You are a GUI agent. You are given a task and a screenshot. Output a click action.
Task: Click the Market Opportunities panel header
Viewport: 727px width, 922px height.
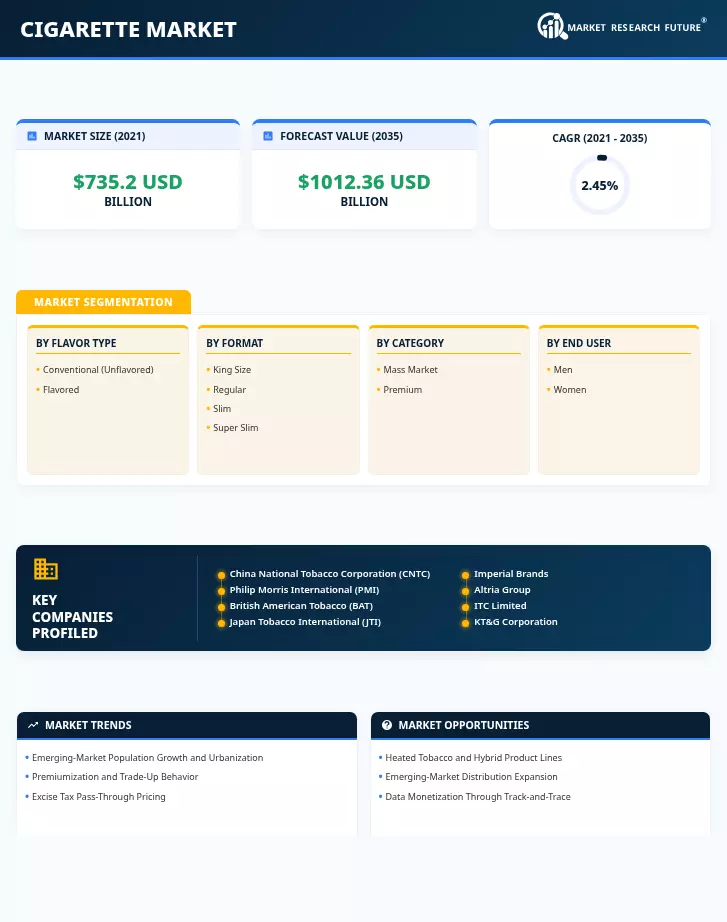pos(541,725)
